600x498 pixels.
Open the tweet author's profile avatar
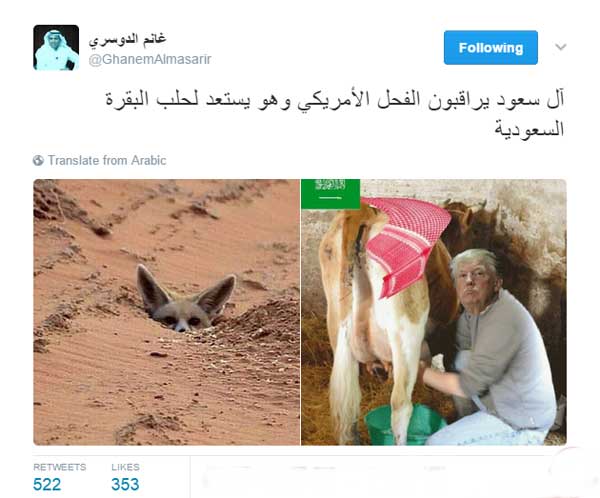tap(56, 47)
